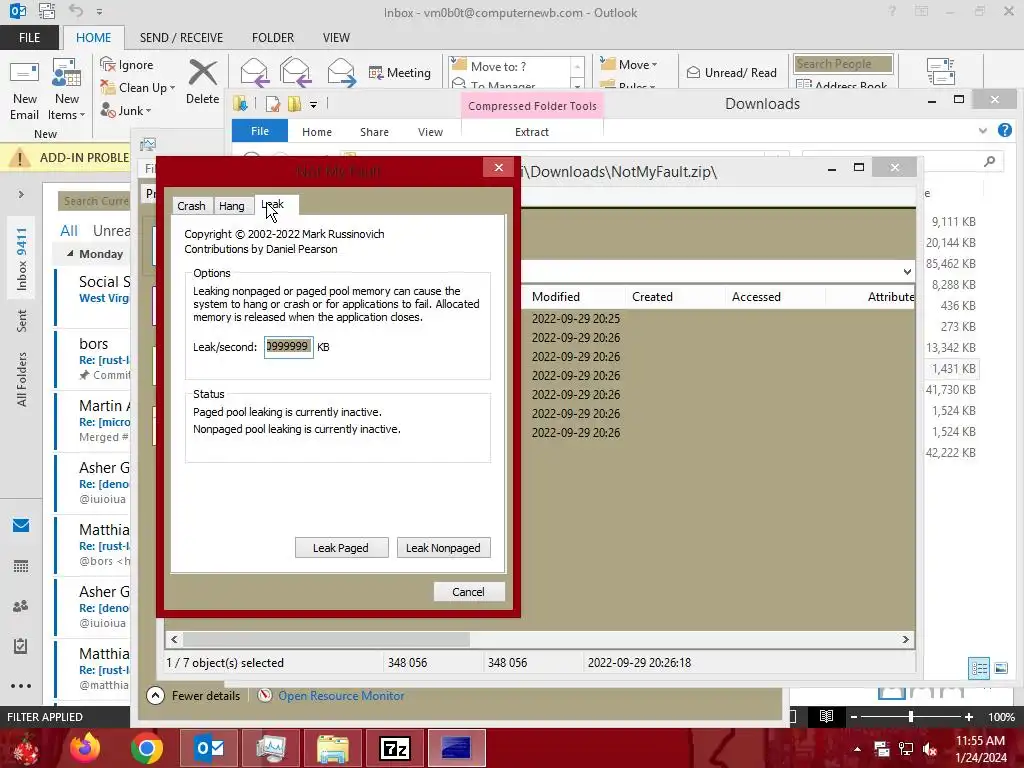Screen dimensions: 1024x768
Task: Click the Leak Nonpaged button
Action: point(443,548)
